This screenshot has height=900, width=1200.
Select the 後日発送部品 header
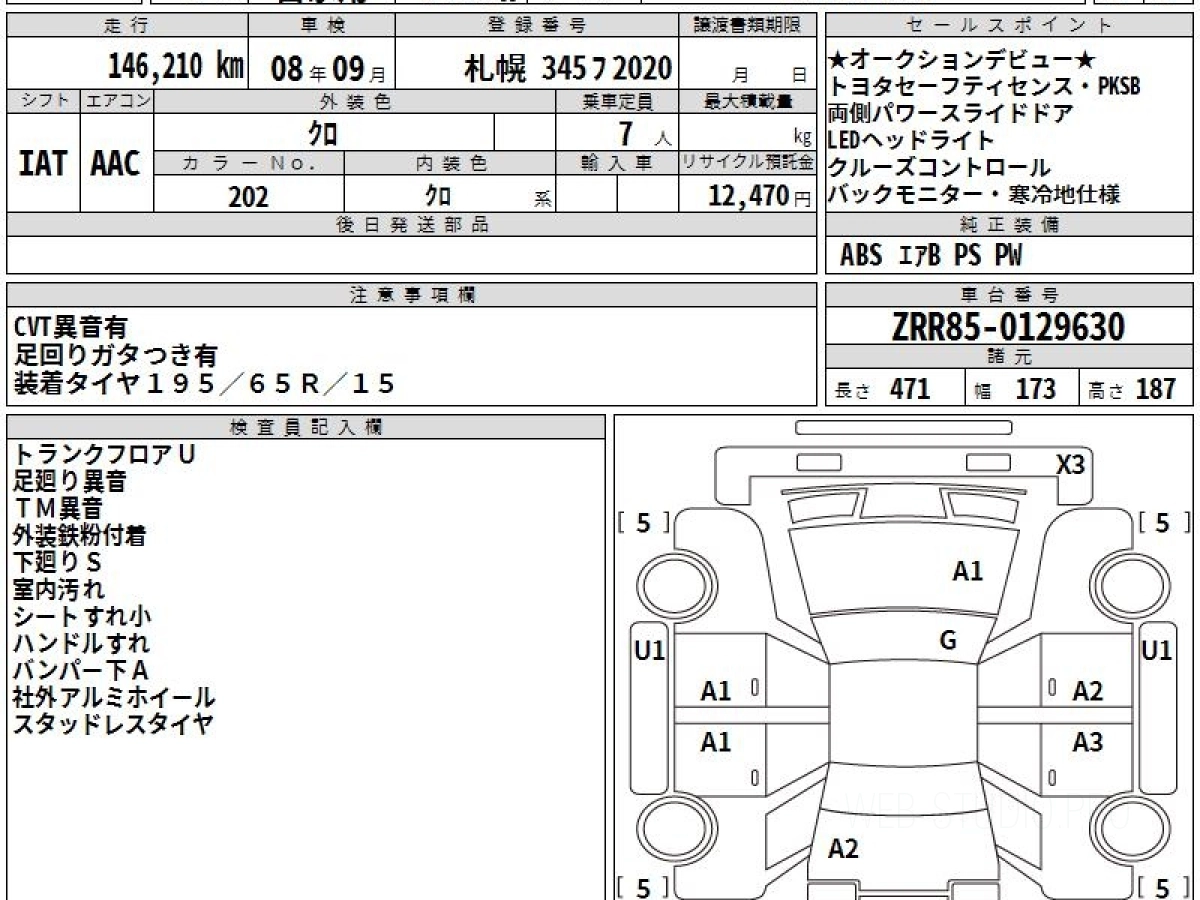(412, 225)
